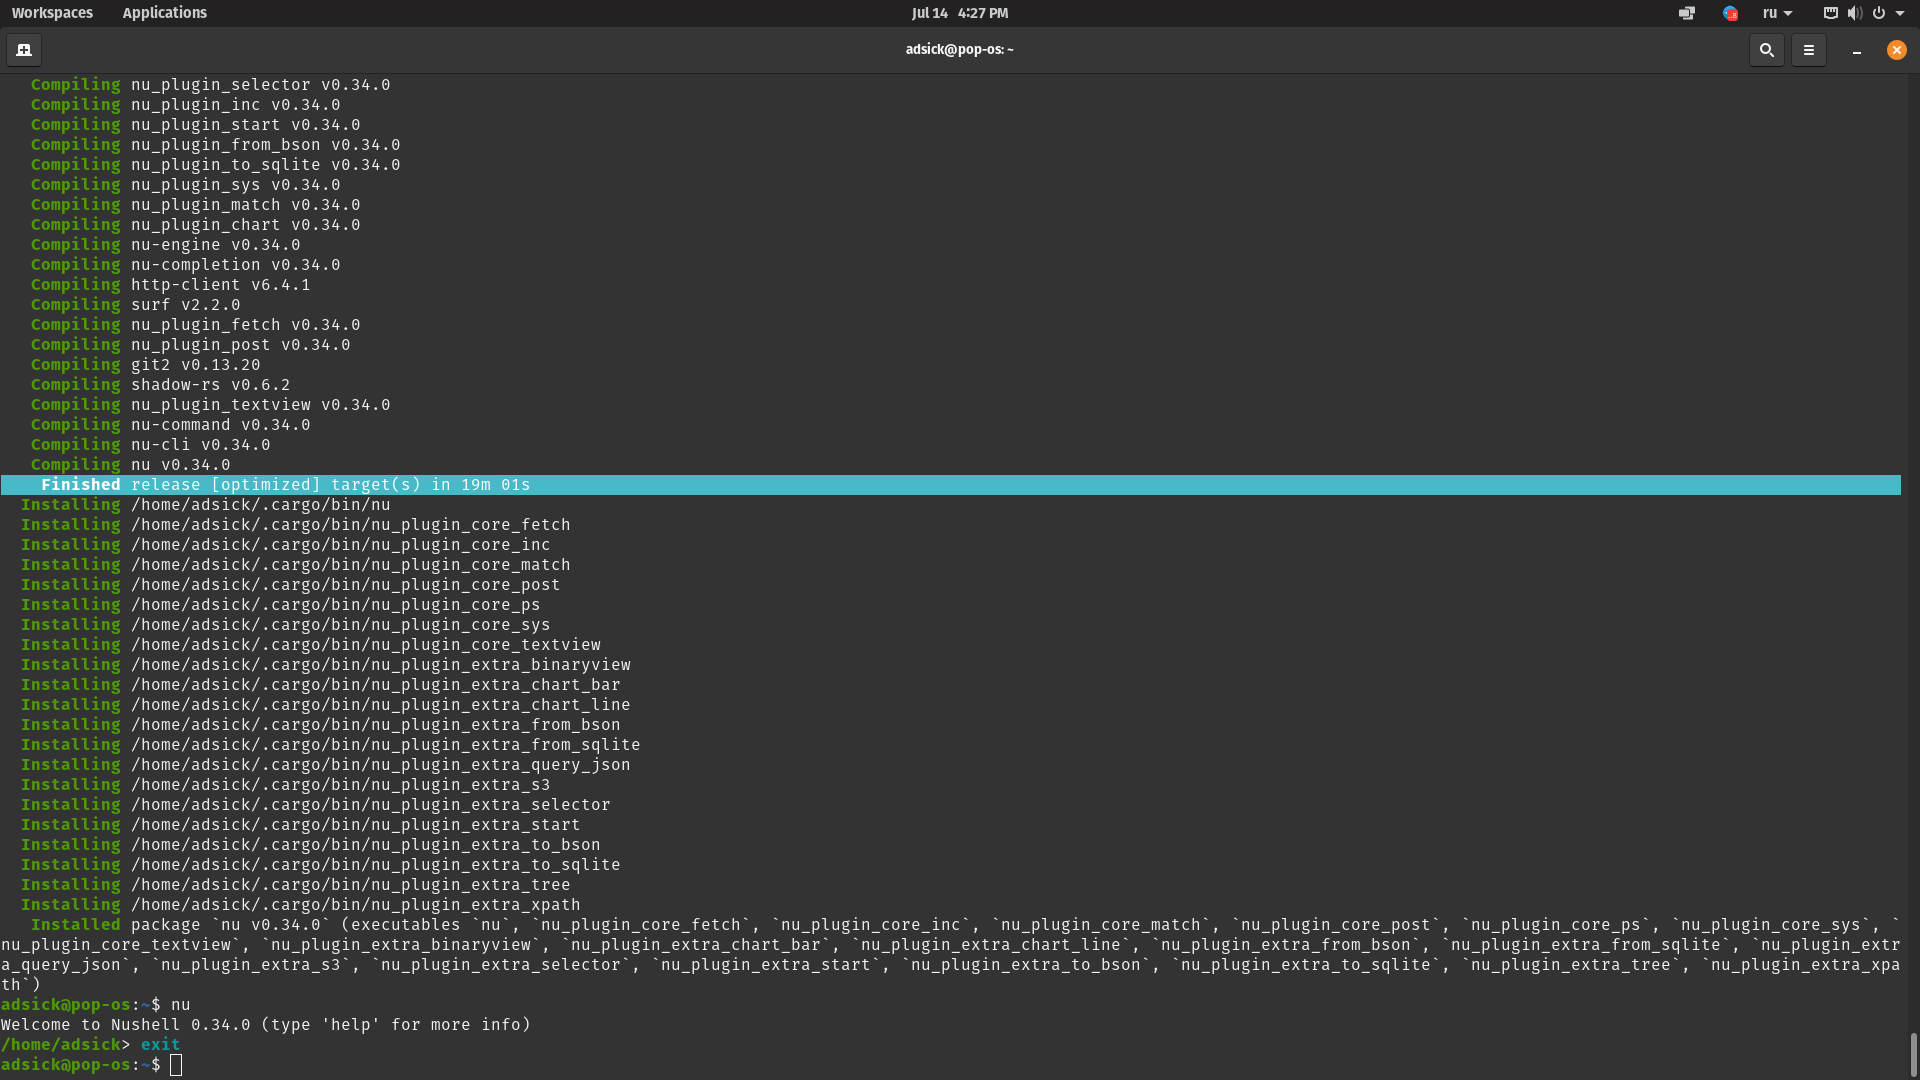Click 'Compiling git2 v0.13.20' line

click(145, 365)
